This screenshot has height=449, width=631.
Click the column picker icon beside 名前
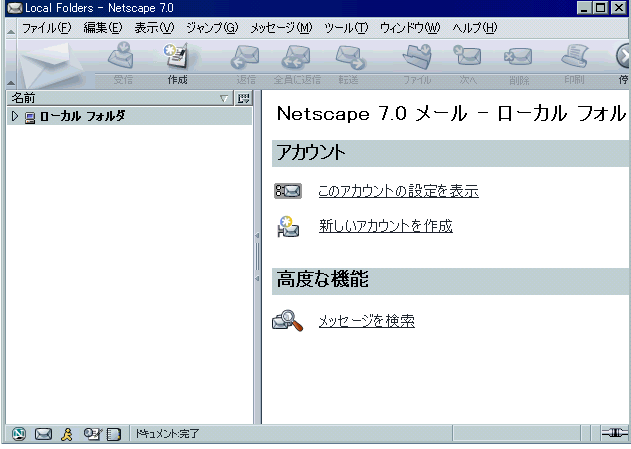click(x=243, y=98)
